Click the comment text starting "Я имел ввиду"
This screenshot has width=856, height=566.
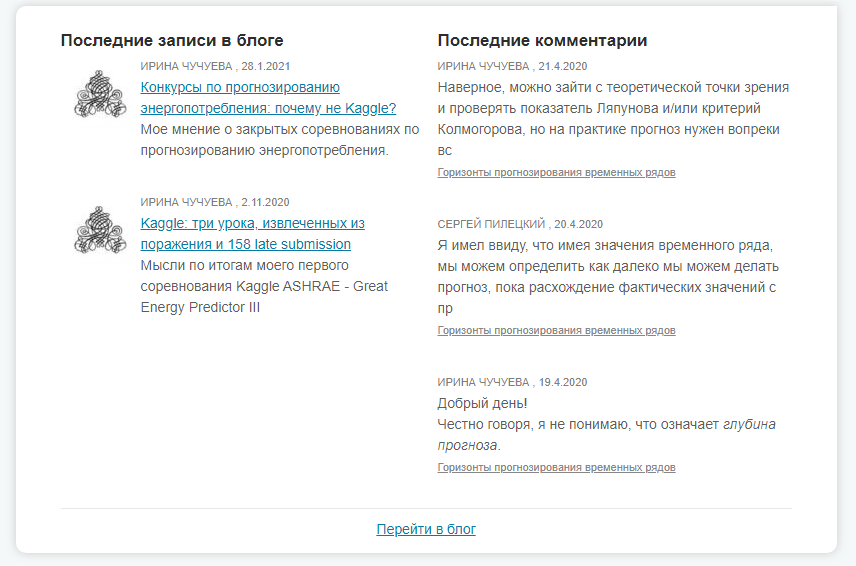tap(608, 277)
